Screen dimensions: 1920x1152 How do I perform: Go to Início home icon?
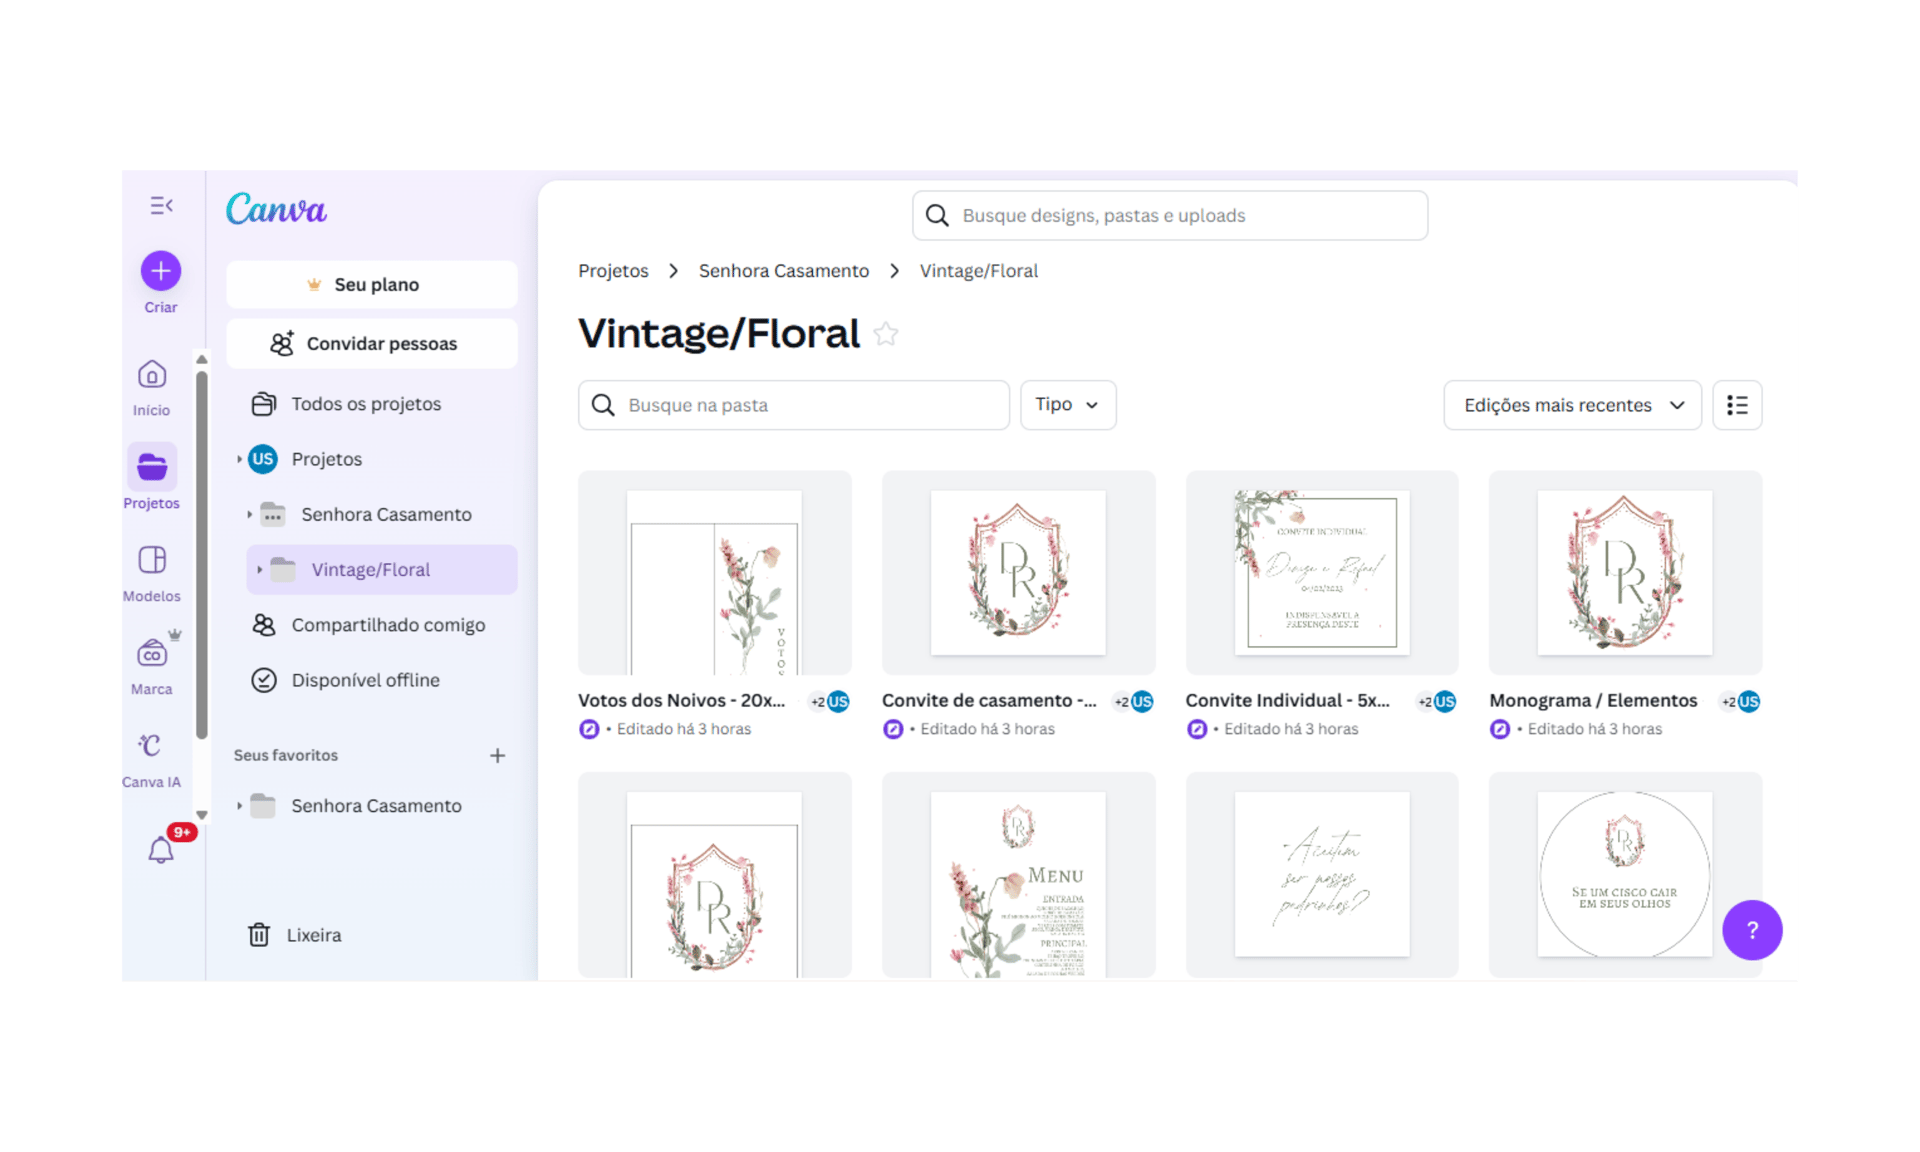[x=152, y=375]
